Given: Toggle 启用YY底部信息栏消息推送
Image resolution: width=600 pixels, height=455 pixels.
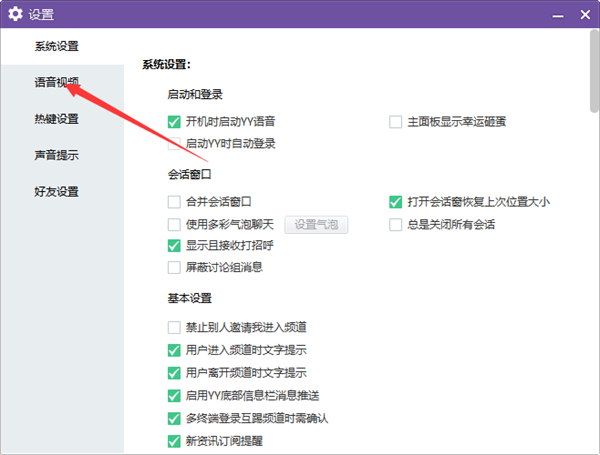Looking at the screenshot, I should pos(174,396).
